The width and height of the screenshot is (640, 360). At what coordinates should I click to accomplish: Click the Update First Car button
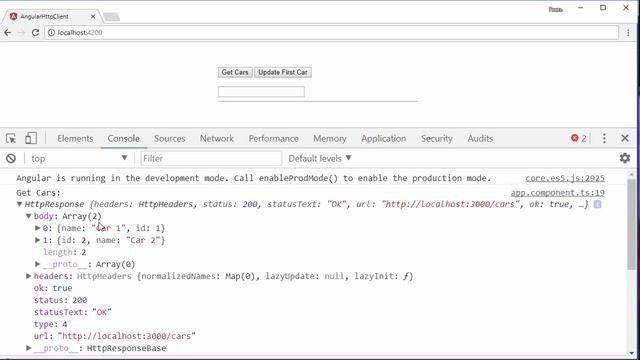coord(283,72)
